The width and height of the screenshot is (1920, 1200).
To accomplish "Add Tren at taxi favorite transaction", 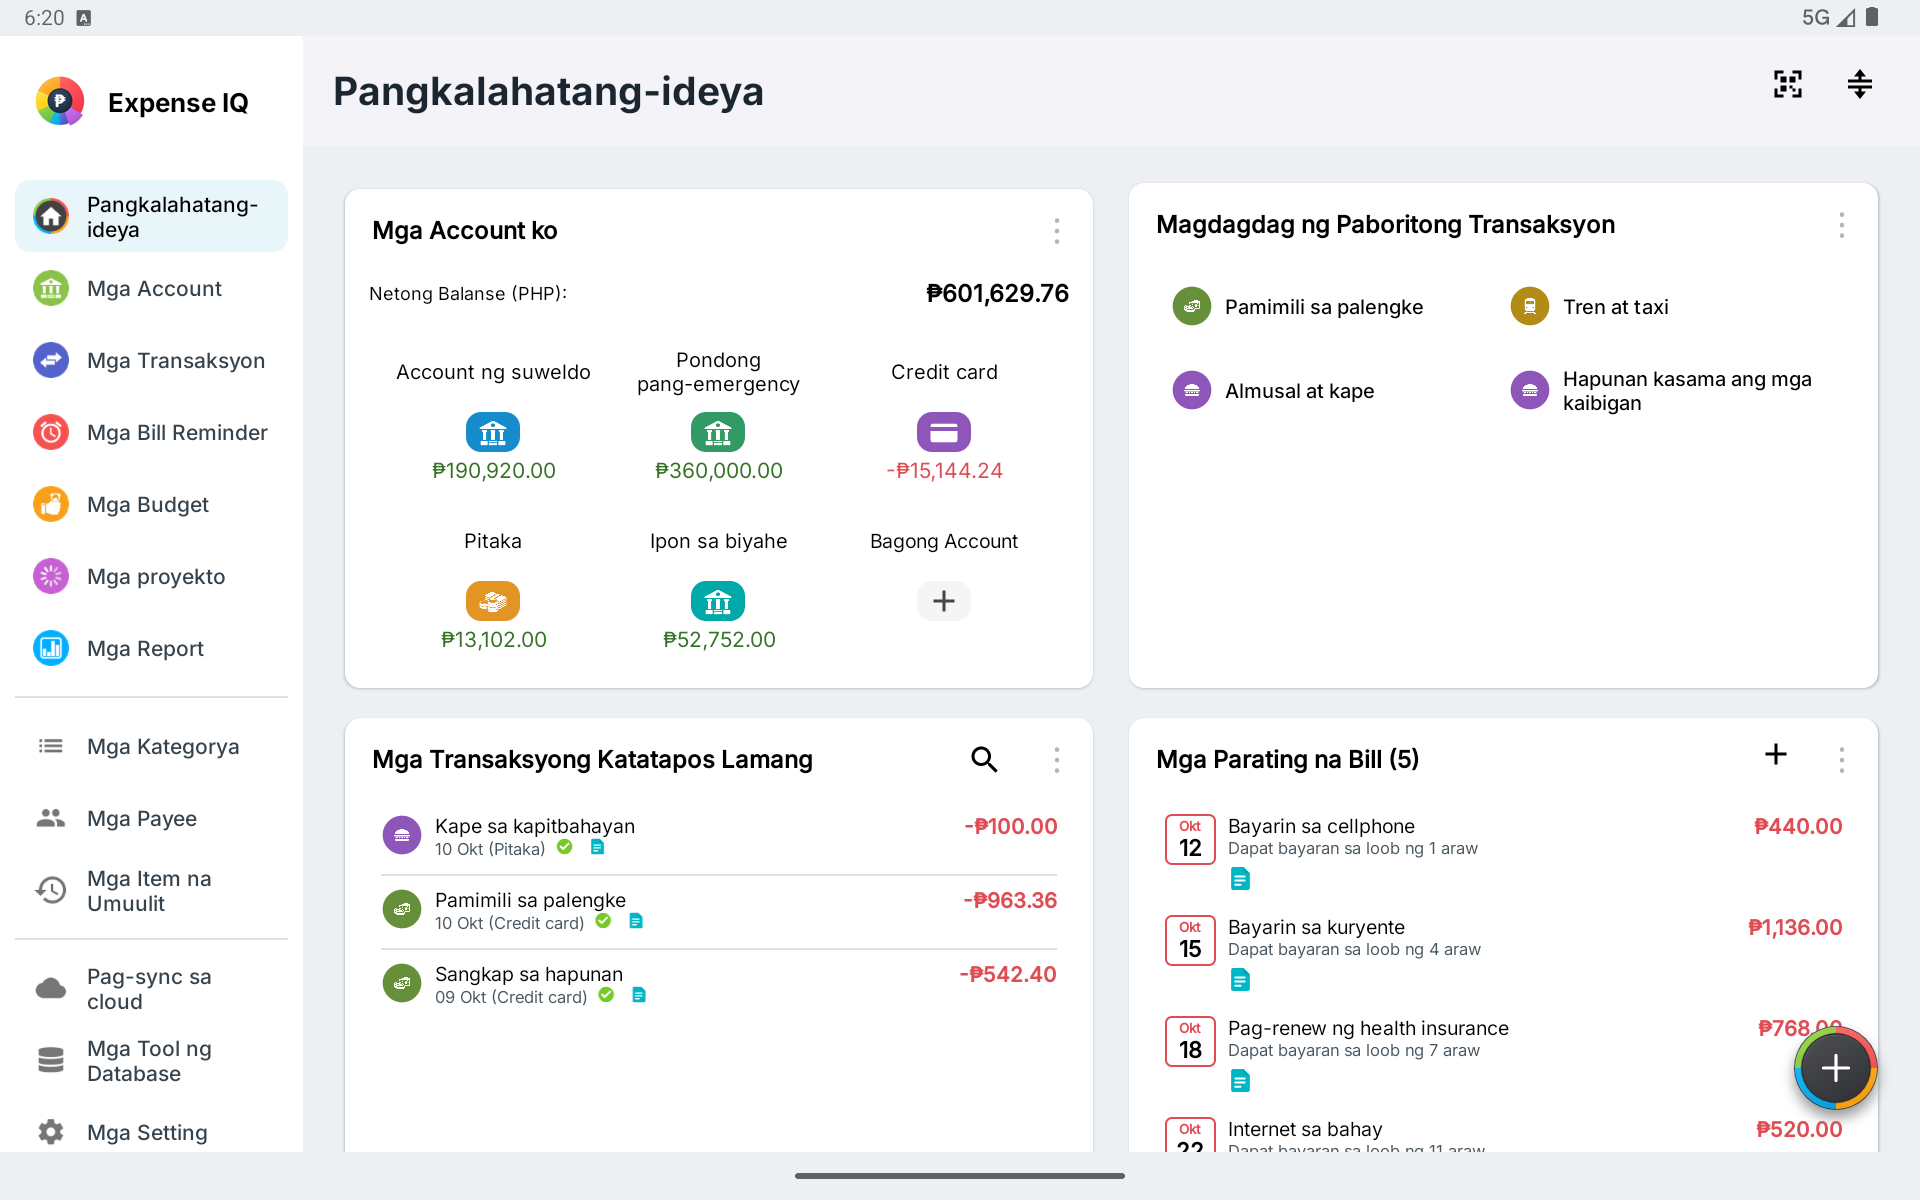I will 1590,307.
